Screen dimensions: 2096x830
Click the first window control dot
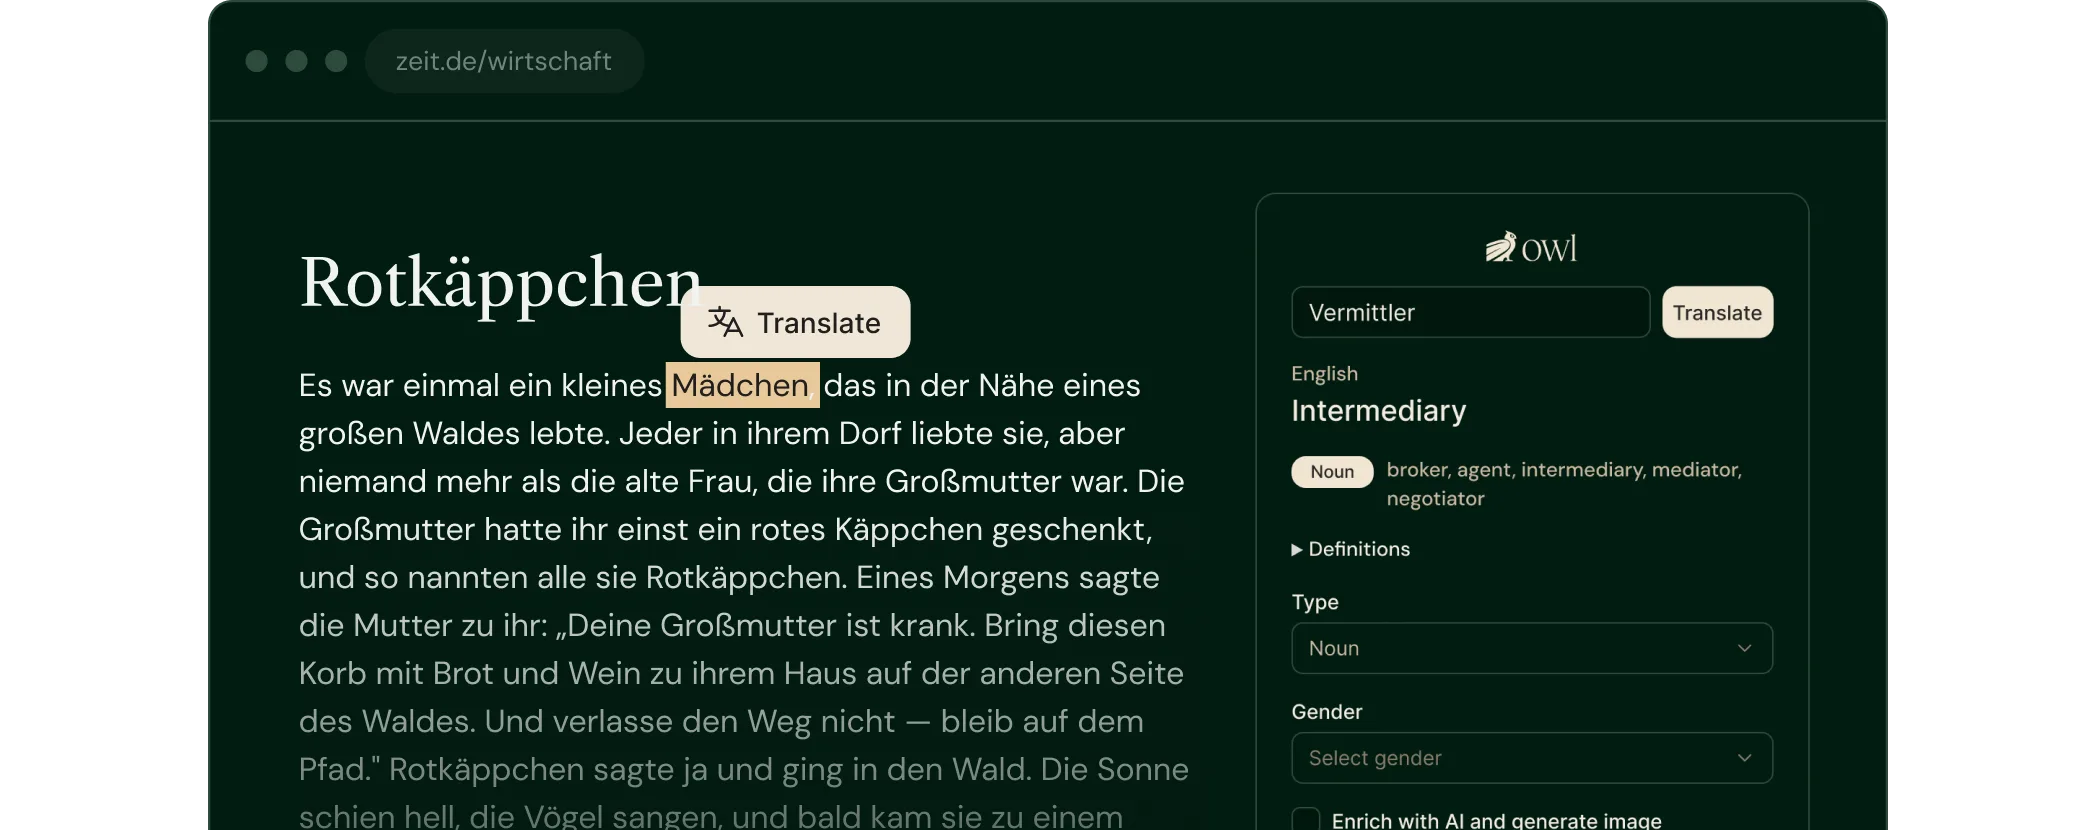click(x=256, y=61)
